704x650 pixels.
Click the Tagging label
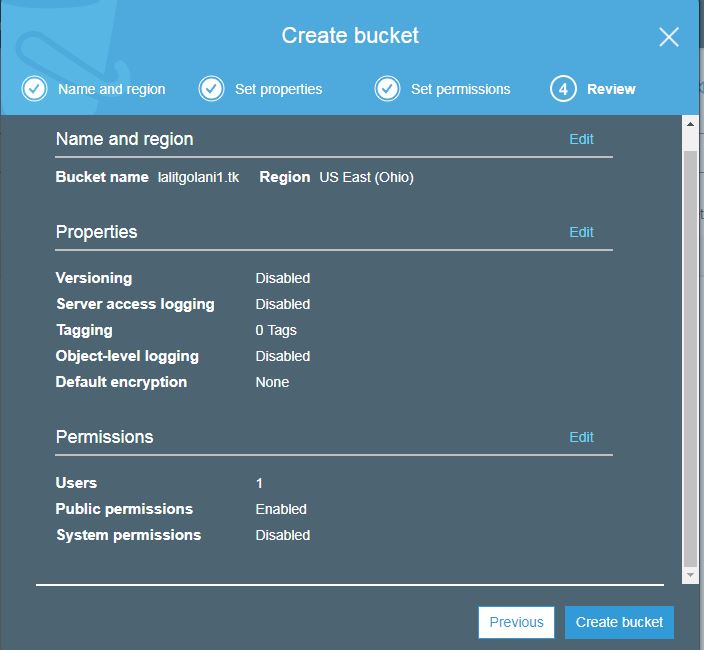(x=84, y=330)
